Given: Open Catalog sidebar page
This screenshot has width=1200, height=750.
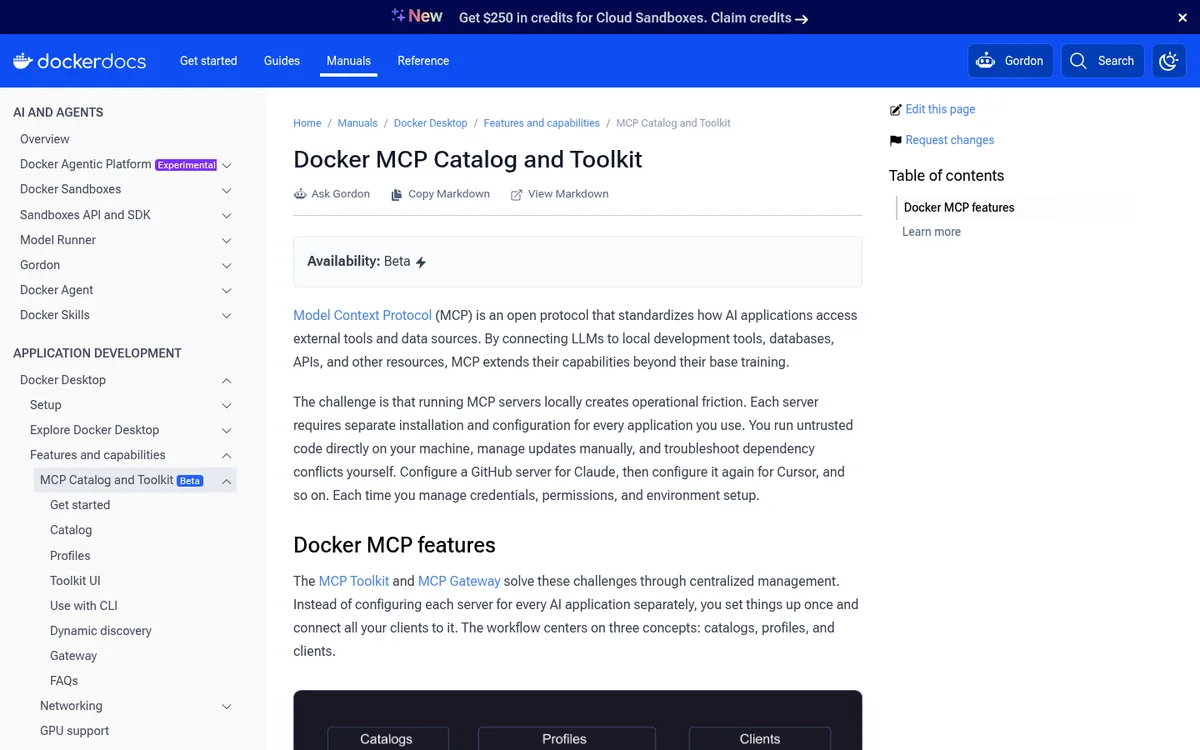Looking at the screenshot, I should point(71,530).
